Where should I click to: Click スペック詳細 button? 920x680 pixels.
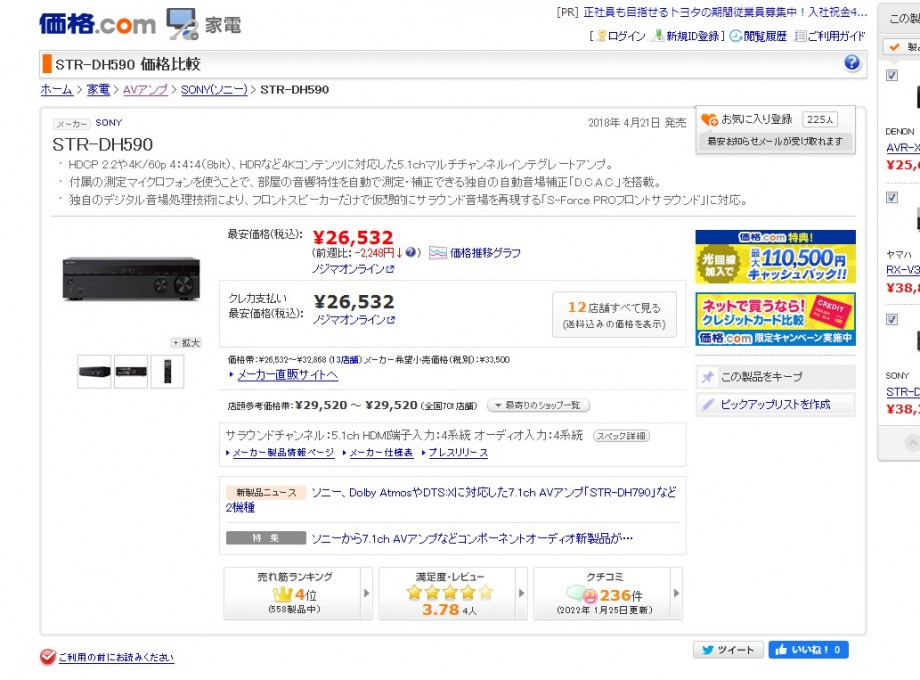pos(621,436)
